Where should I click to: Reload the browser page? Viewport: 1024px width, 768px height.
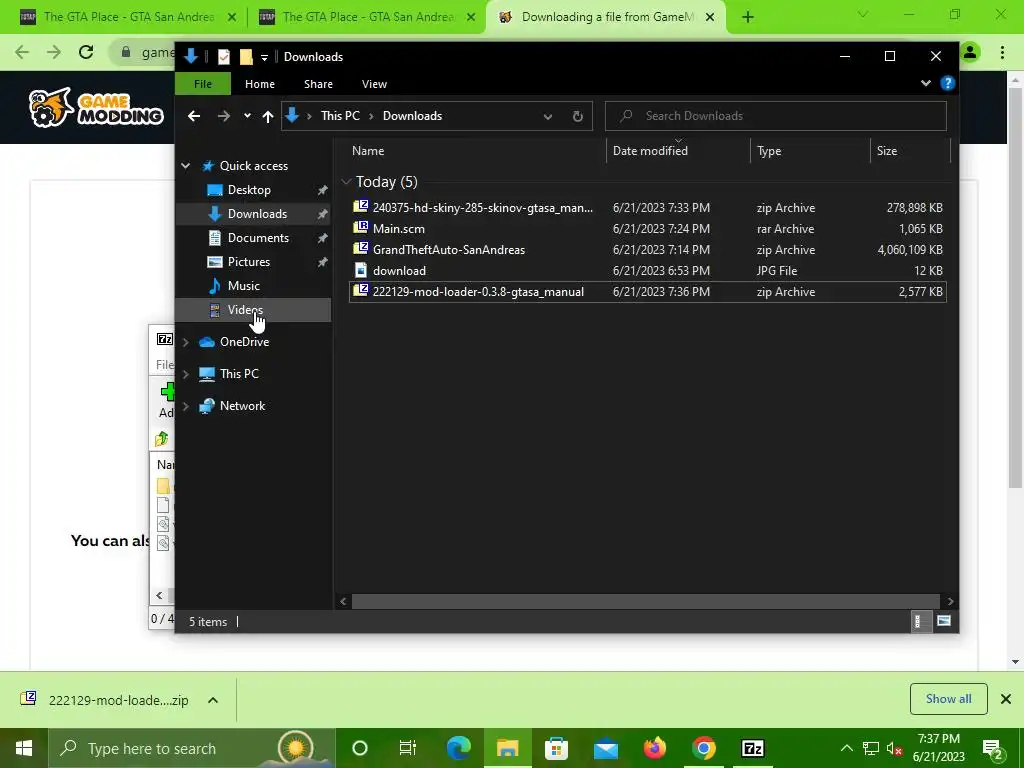tap(86, 52)
